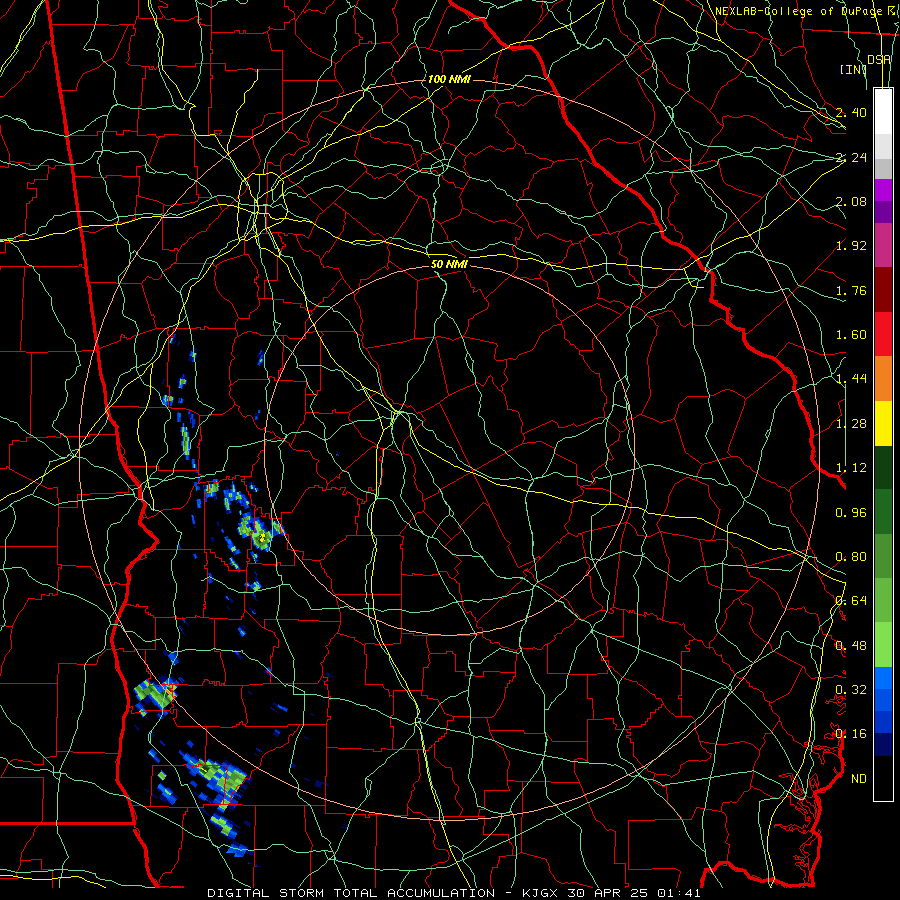900x900 pixels.
Task: Pick the bright magenta legend swatch
Action: tap(883, 190)
